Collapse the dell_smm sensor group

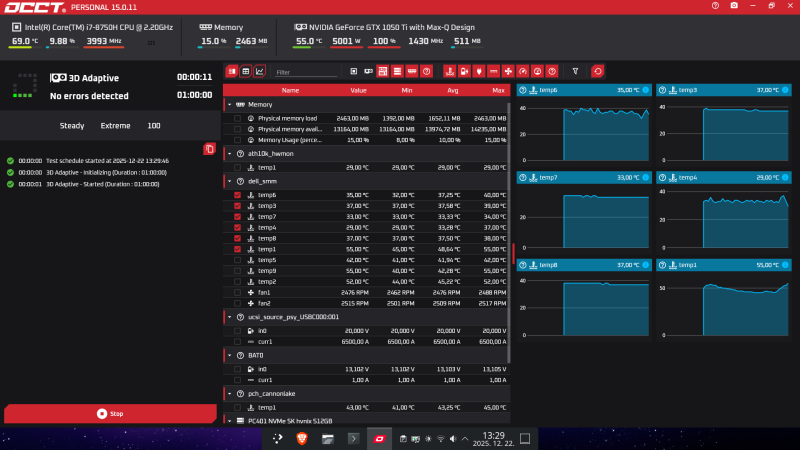point(230,181)
